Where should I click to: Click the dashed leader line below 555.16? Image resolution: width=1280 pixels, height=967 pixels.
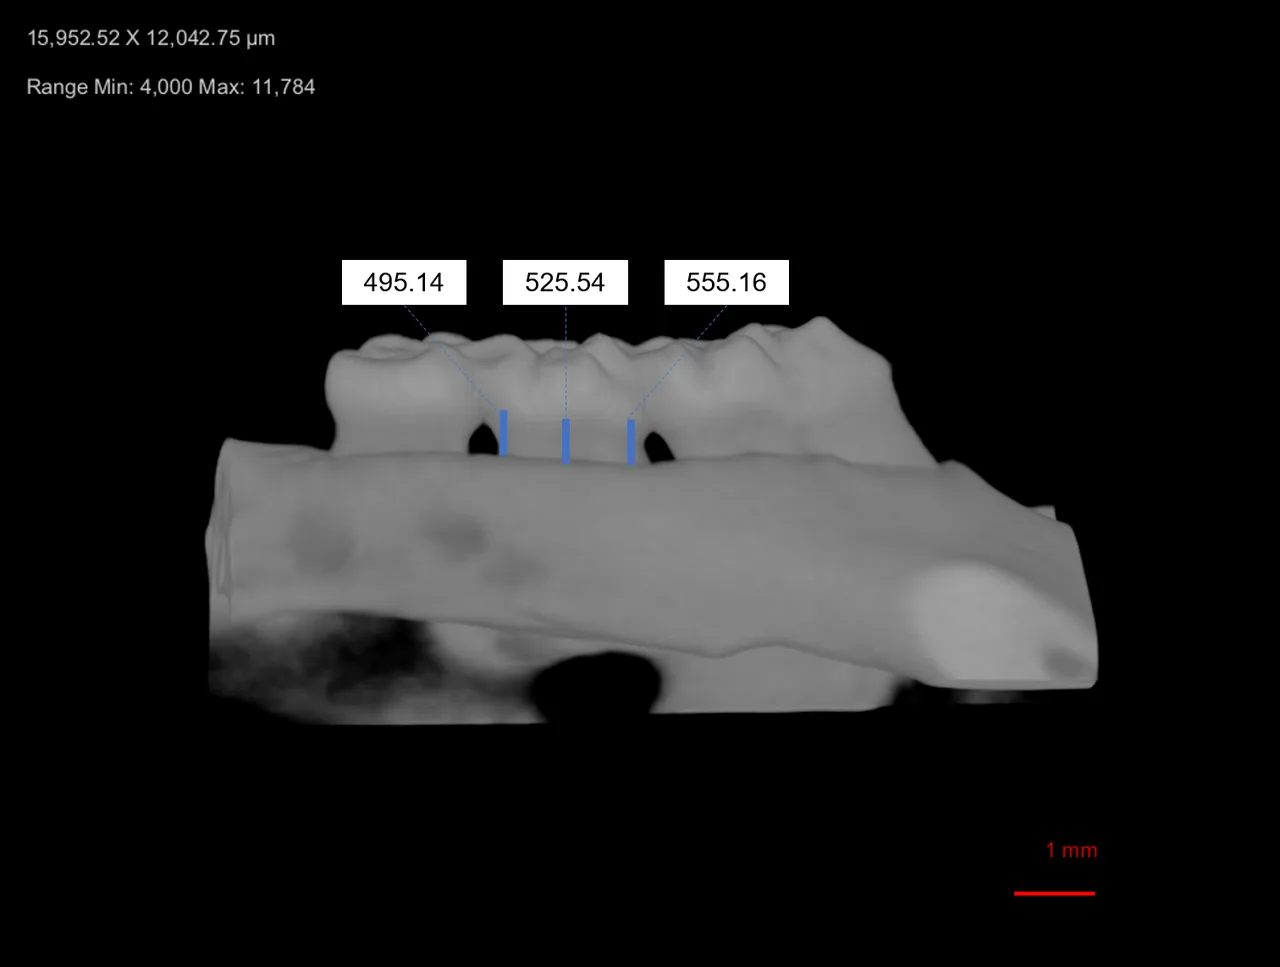click(x=678, y=362)
